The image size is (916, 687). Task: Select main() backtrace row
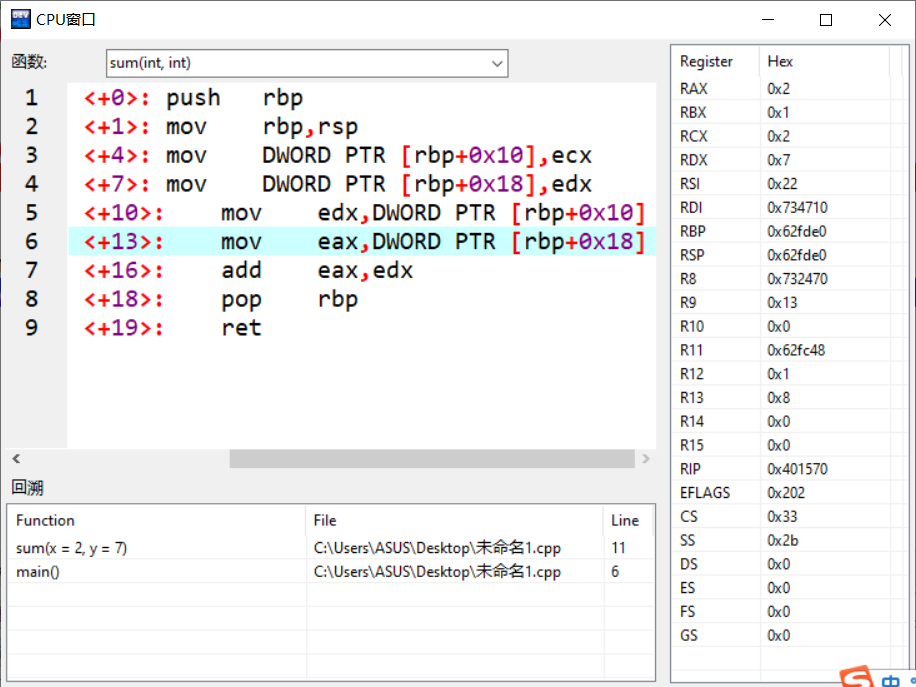pos(331,571)
